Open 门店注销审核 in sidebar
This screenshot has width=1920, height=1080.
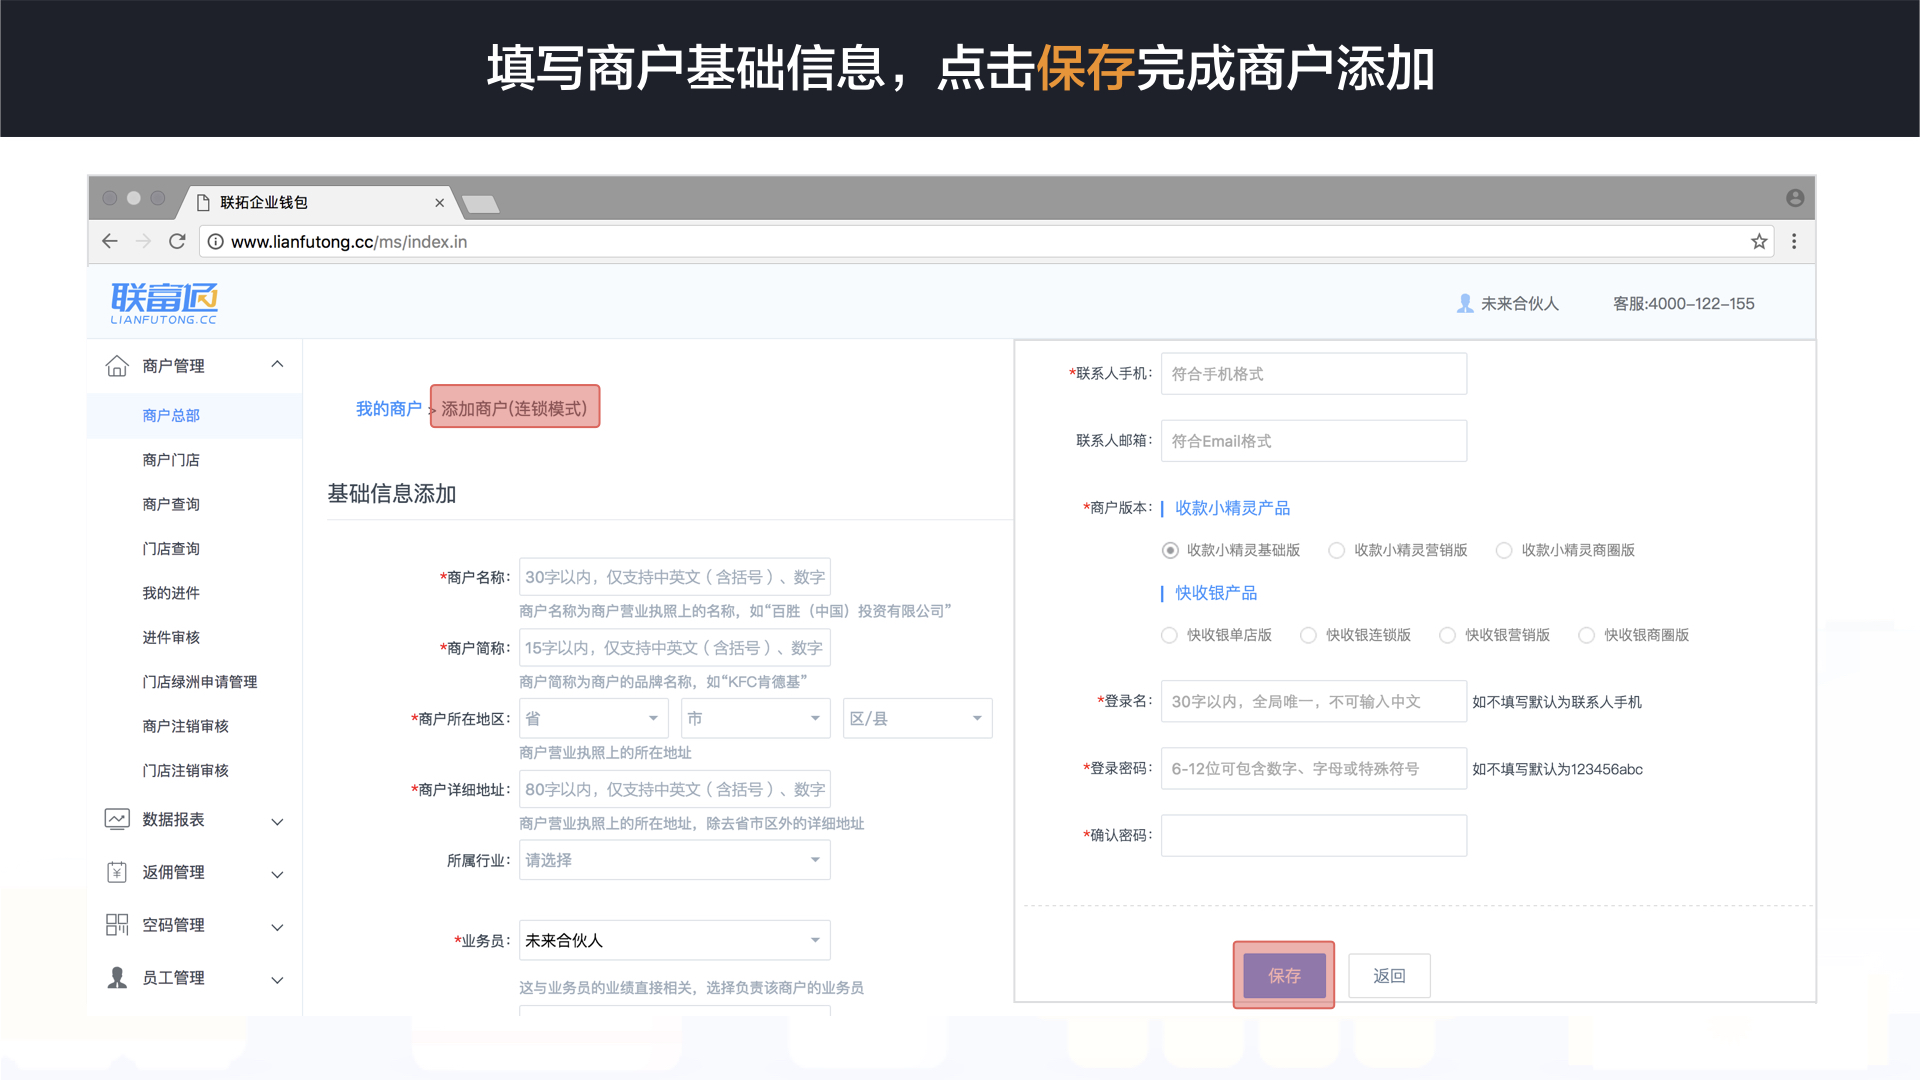(186, 771)
